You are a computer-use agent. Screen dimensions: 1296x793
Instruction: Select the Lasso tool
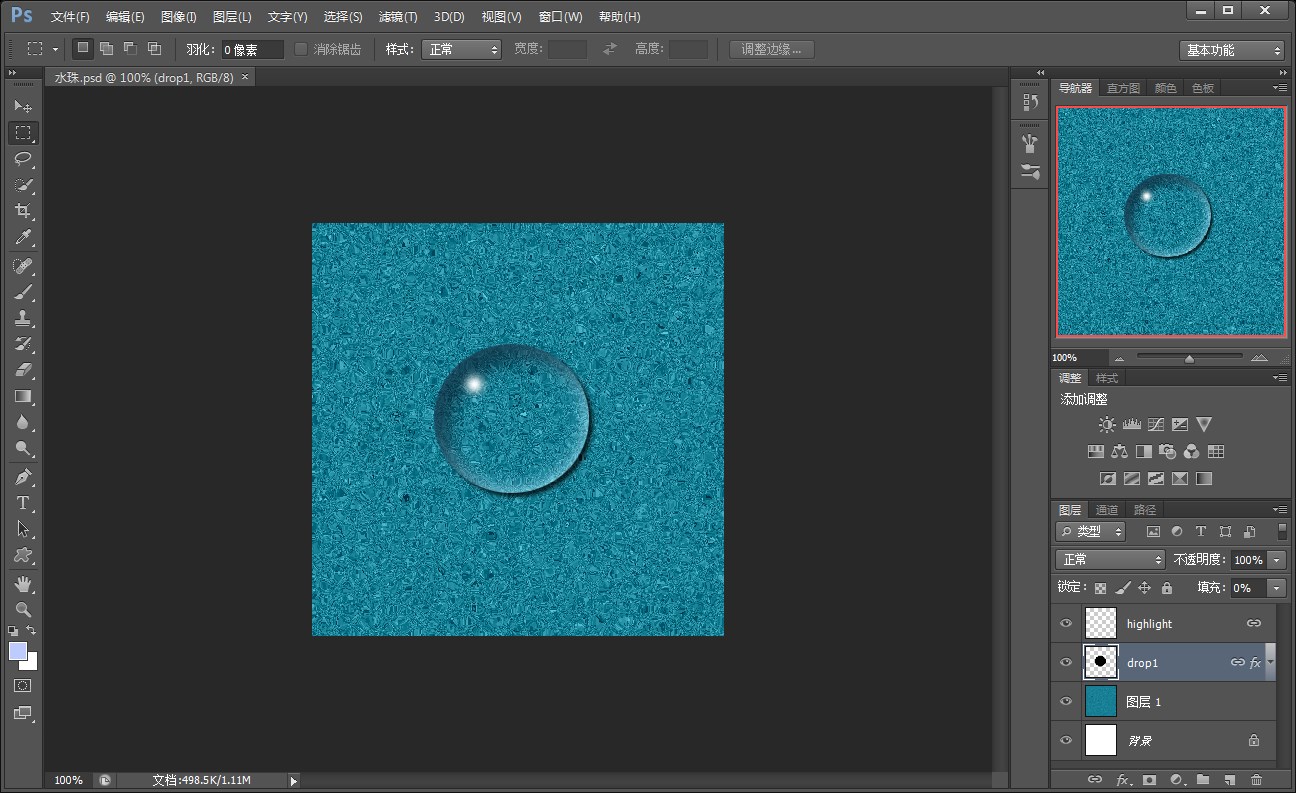pos(23,159)
